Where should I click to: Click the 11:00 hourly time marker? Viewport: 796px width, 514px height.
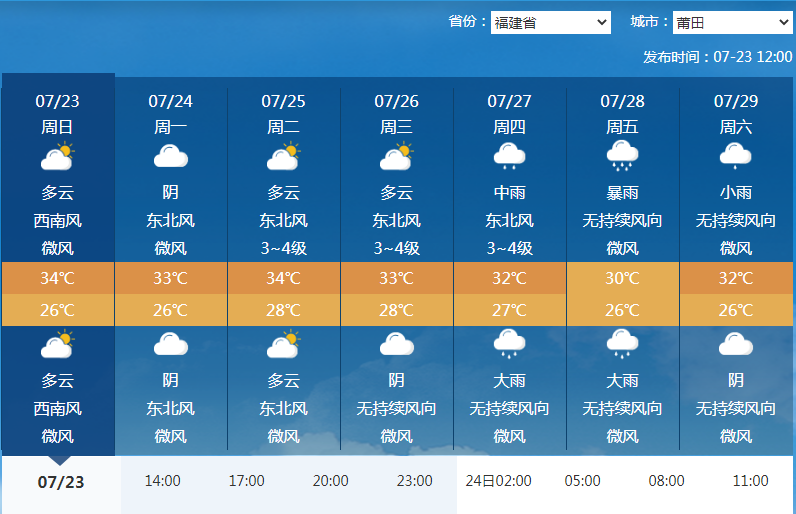click(x=750, y=481)
